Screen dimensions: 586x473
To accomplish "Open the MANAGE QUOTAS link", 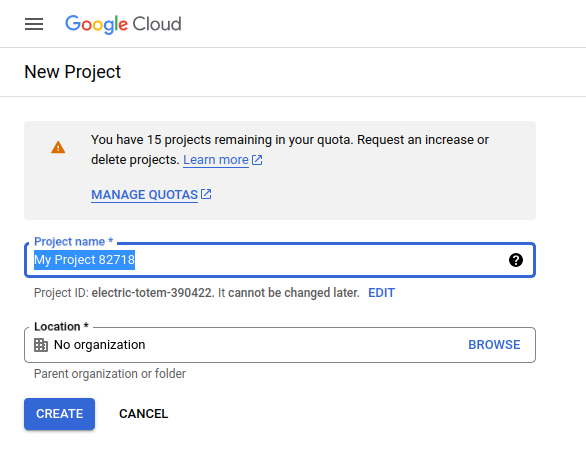I will pos(144,195).
